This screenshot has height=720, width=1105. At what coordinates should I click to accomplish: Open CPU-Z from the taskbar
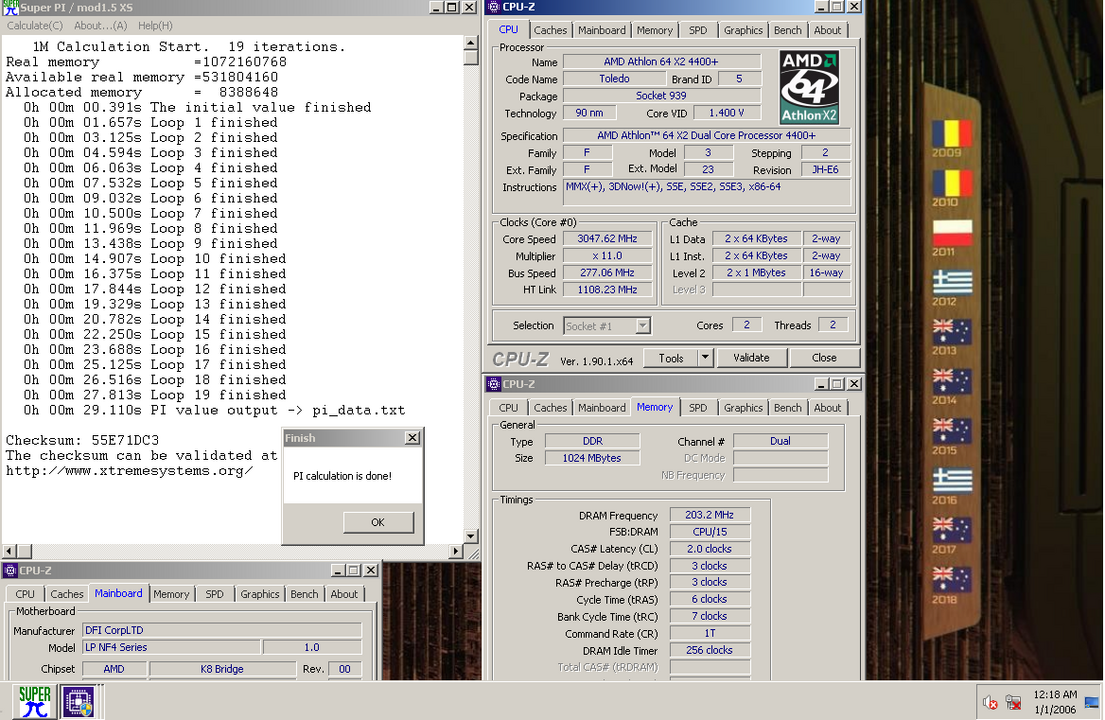pos(78,702)
